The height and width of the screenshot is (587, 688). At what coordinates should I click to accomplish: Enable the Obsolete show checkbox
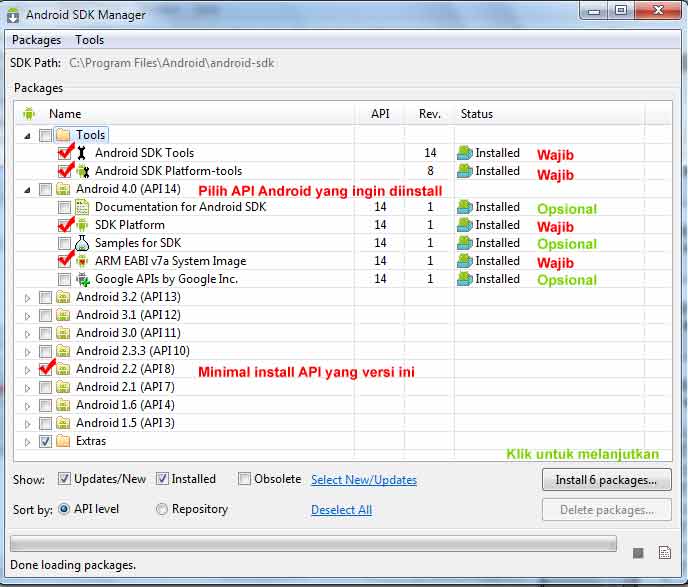click(244, 479)
